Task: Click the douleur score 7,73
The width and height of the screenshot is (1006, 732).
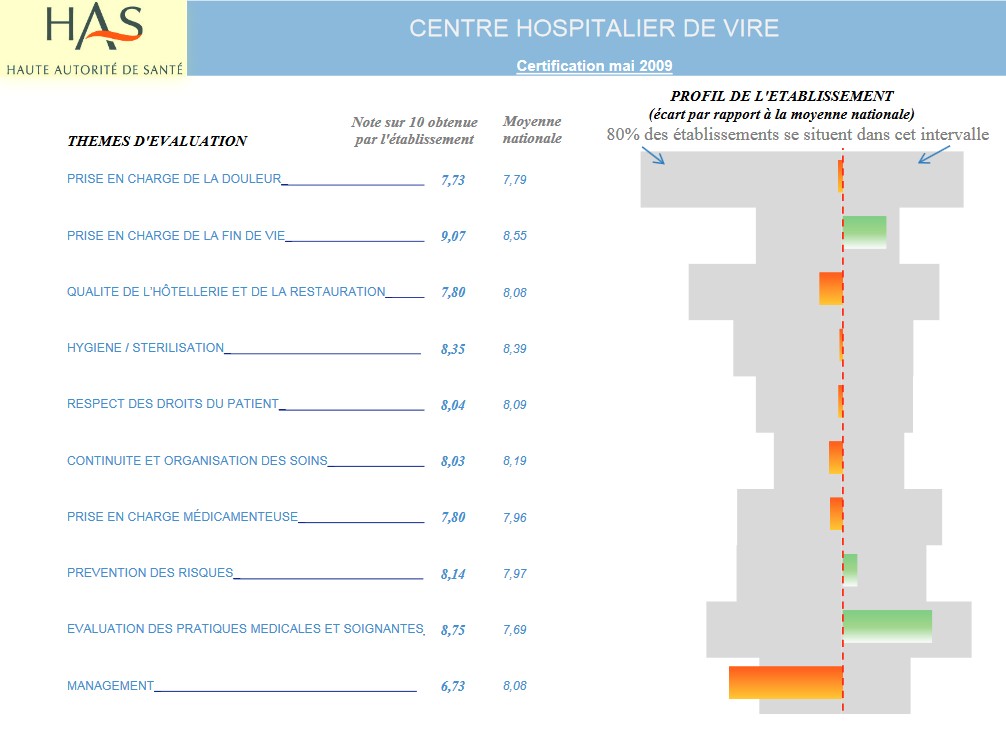Action: tap(453, 180)
